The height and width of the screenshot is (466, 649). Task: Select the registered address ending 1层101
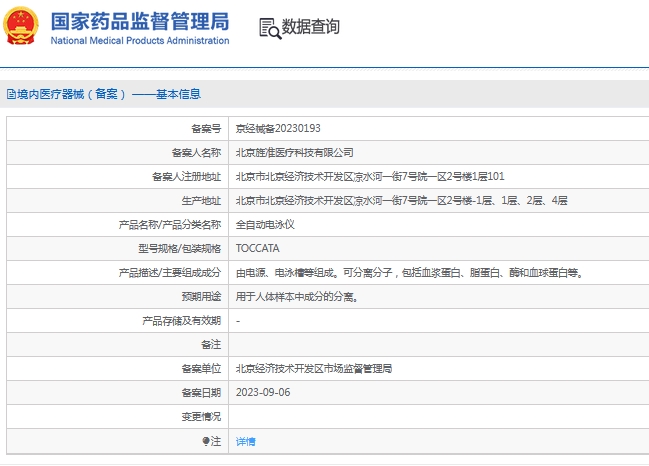tap(370, 177)
